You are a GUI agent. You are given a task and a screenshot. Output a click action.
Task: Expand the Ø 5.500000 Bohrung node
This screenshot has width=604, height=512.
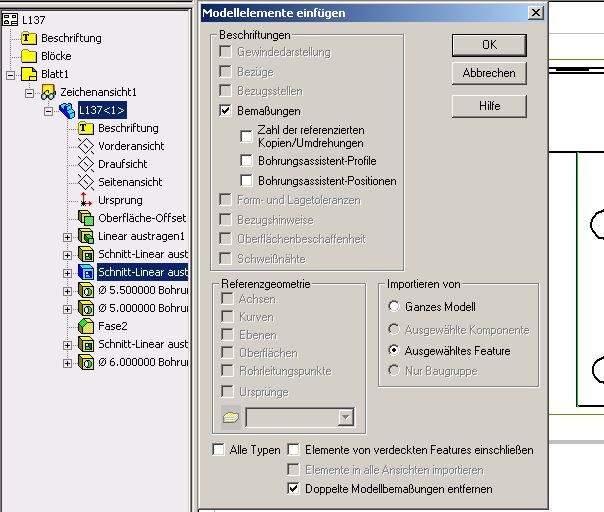67,291
